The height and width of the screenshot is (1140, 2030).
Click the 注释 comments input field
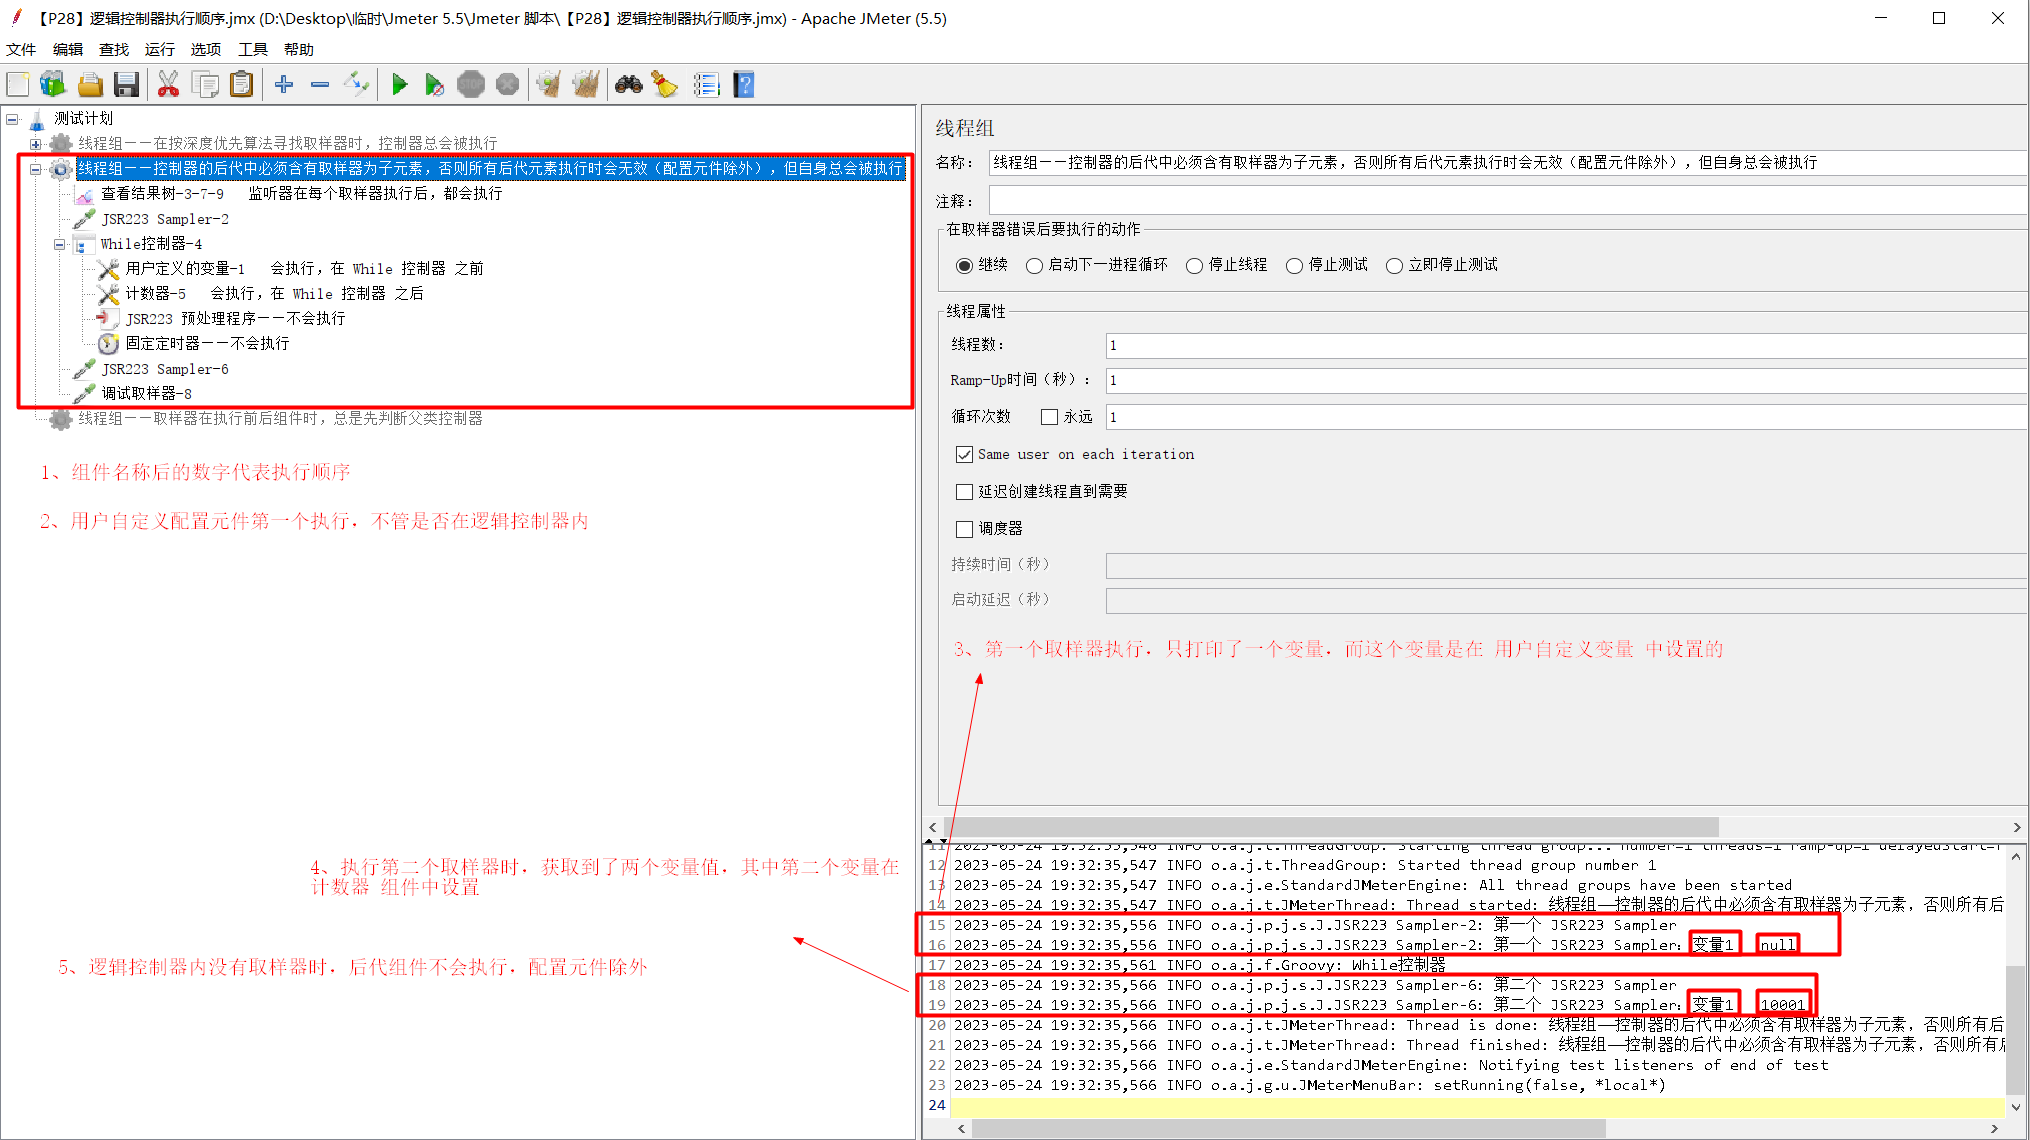point(1507,201)
